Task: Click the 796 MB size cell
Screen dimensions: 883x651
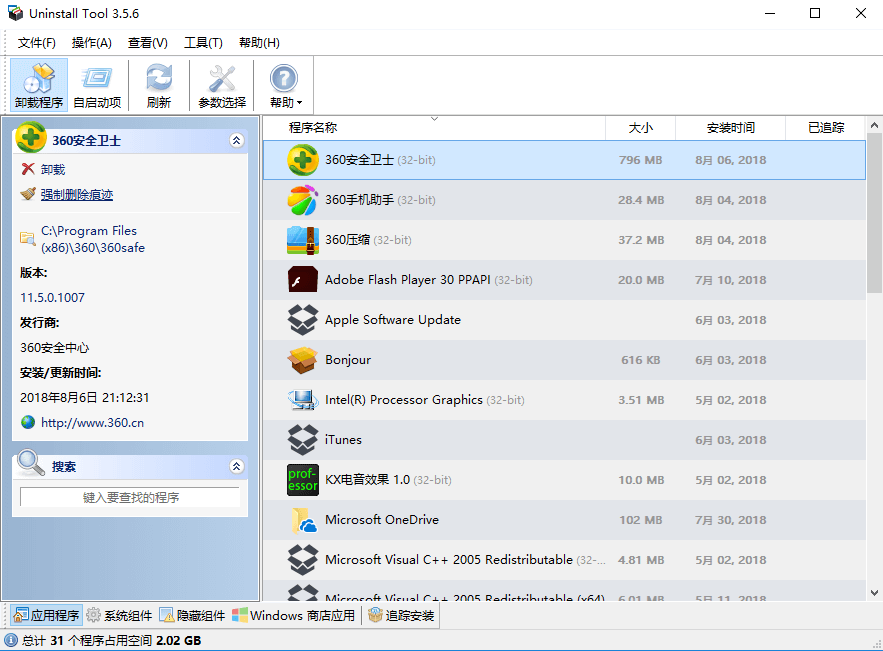Action: (640, 160)
